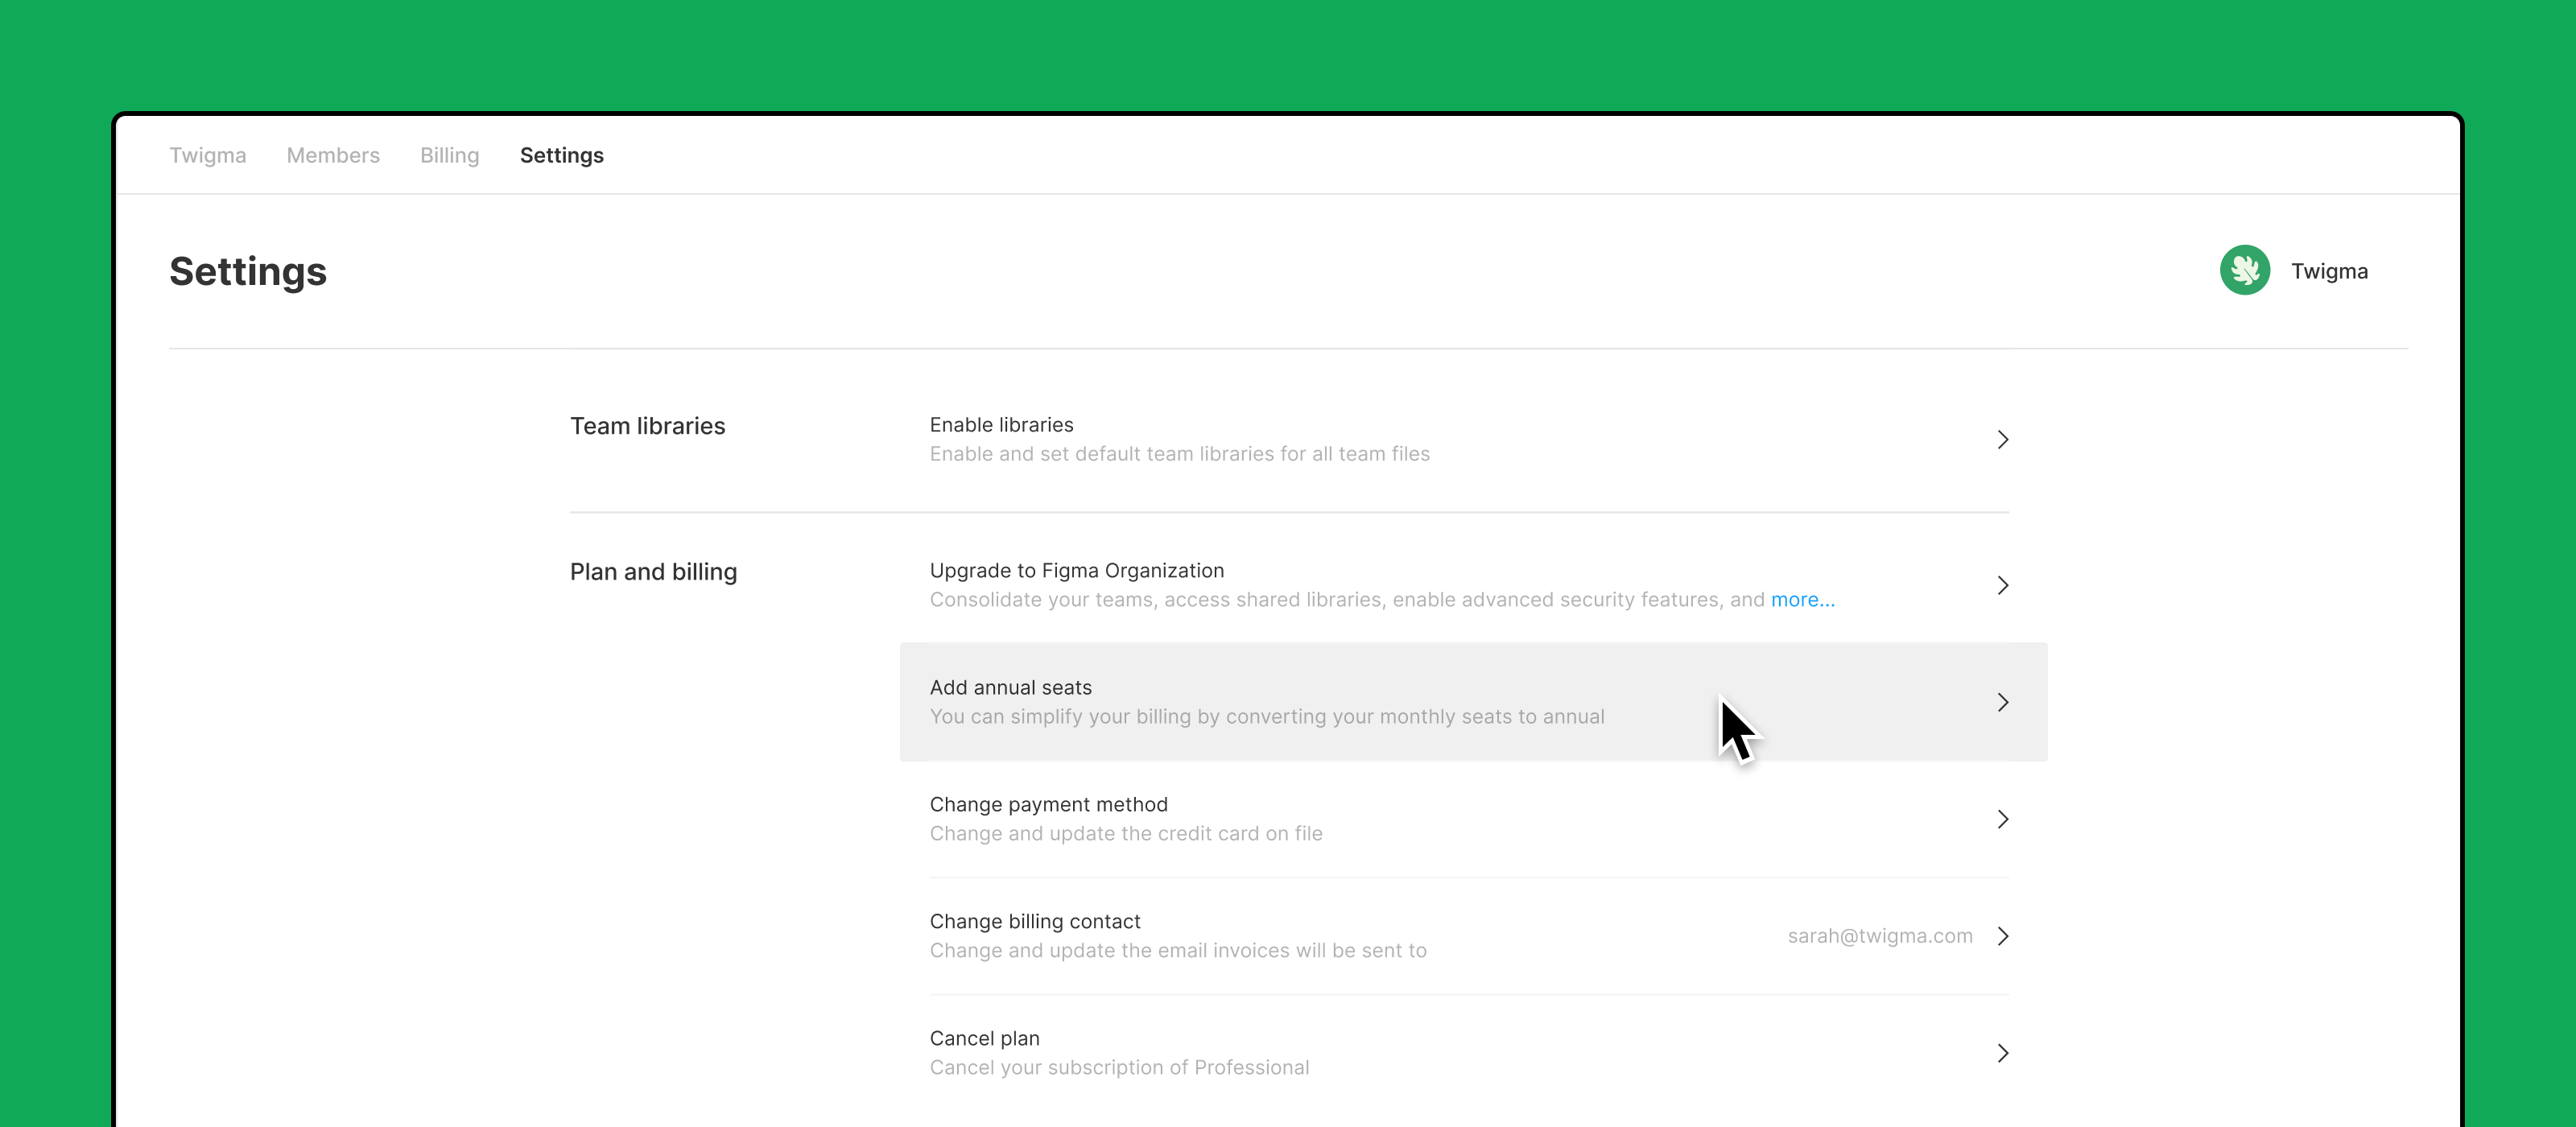This screenshot has height=1127, width=2576.
Task: Click 'Consolidate your teams' description text
Action: [x=1347, y=600]
